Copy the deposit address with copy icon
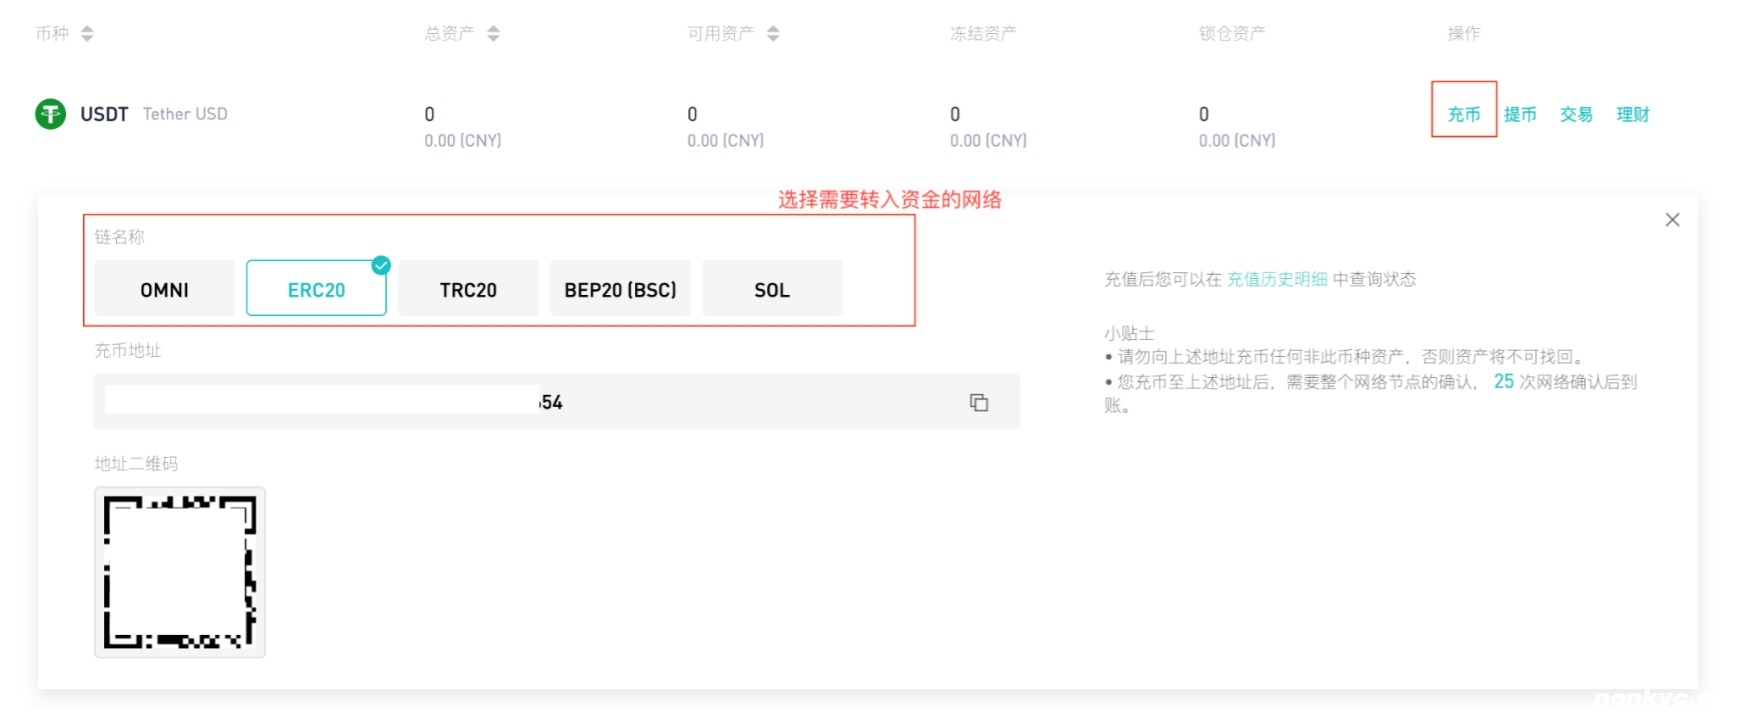Viewport: 1738px width, 715px height. point(978,402)
